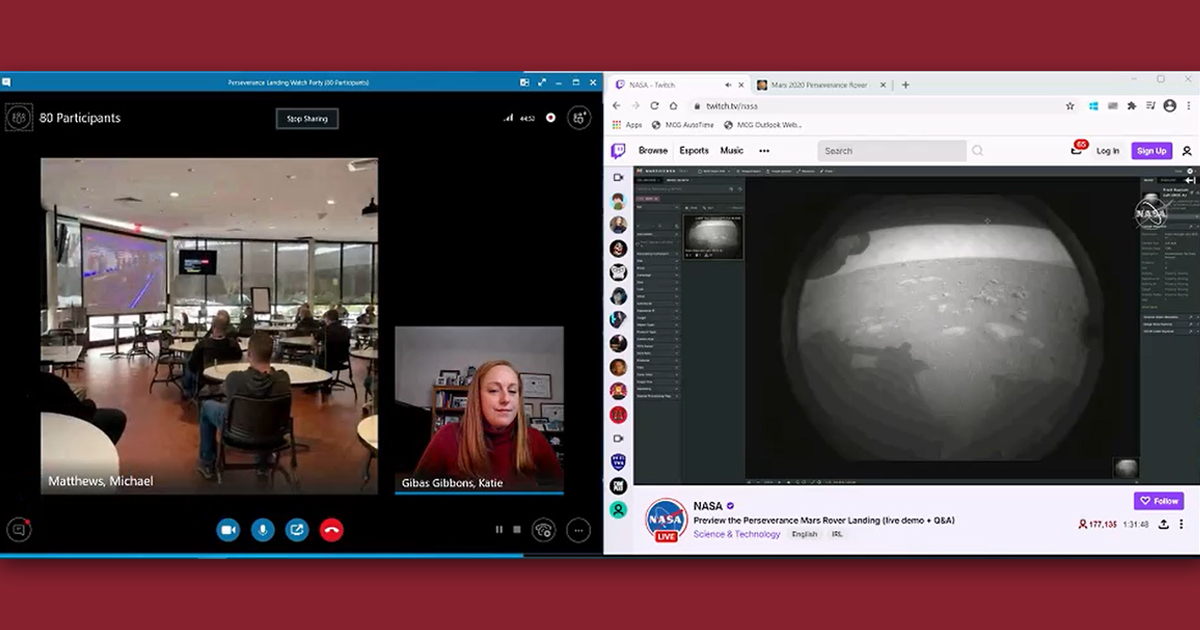1200x630 pixels.
Task: Open the NASA channel avatar
Action: [x=666, y=520]
